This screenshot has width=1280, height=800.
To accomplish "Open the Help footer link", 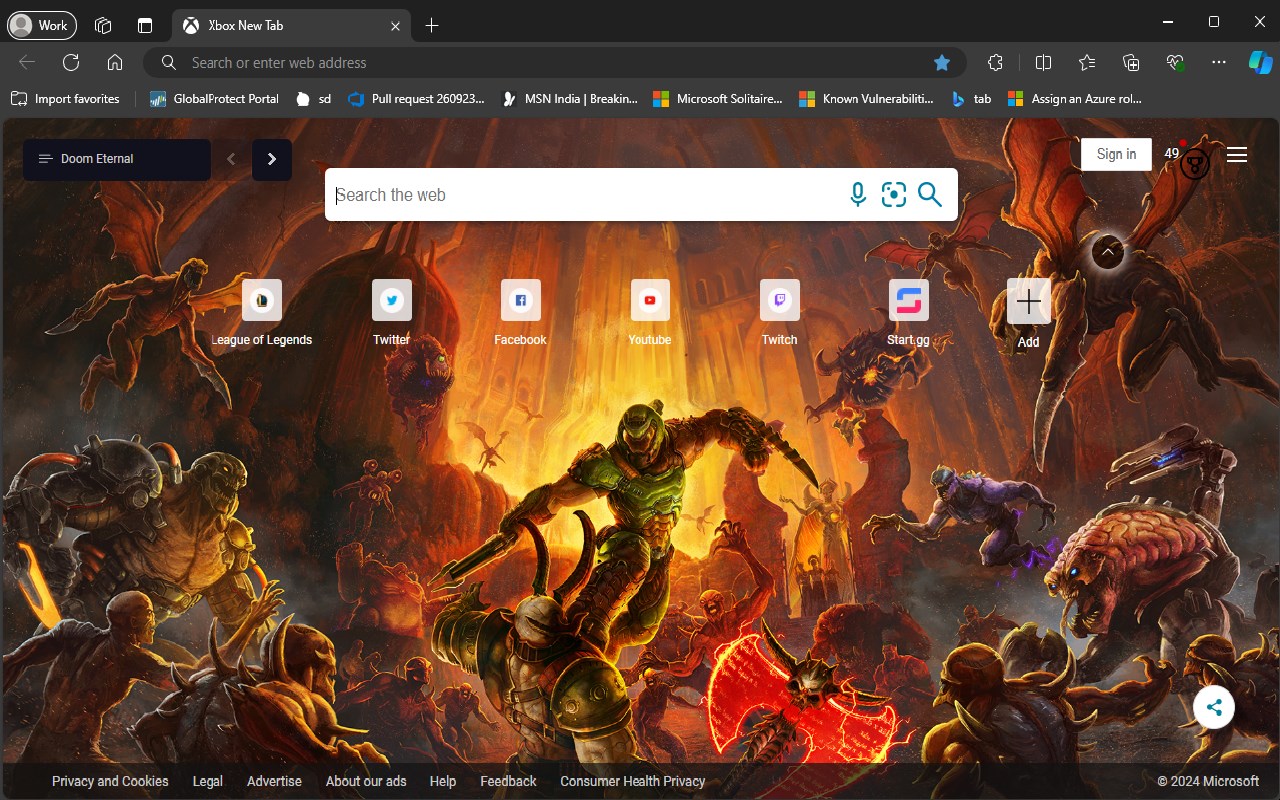I will 443,781.
